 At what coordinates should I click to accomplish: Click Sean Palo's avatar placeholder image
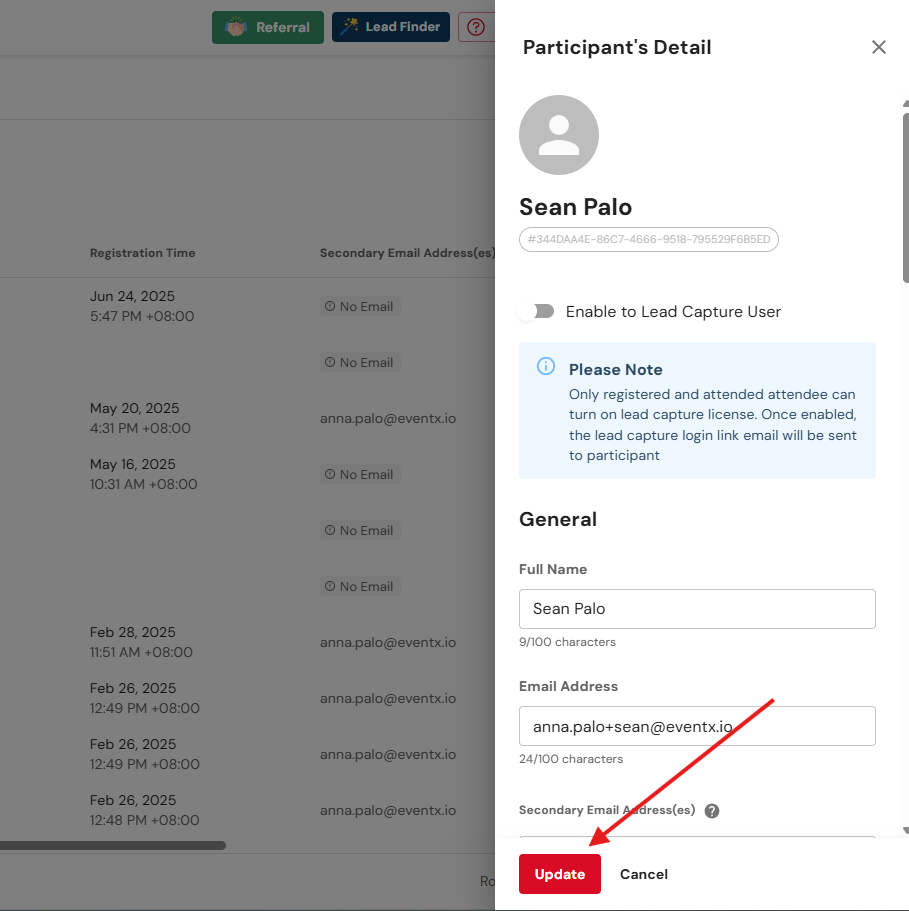[x=559, y=135]
